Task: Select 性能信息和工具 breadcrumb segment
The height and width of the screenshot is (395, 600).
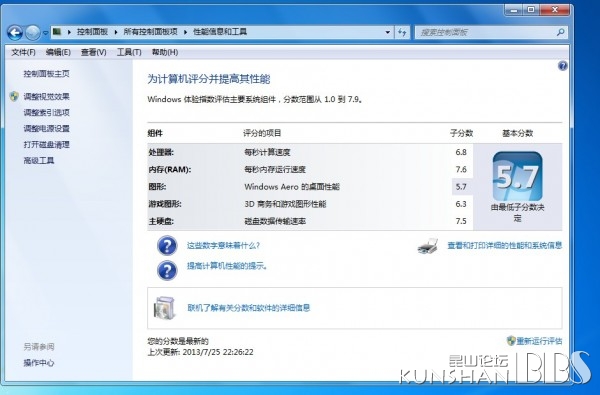Action: pyautogui.click(x=220, y=32)
